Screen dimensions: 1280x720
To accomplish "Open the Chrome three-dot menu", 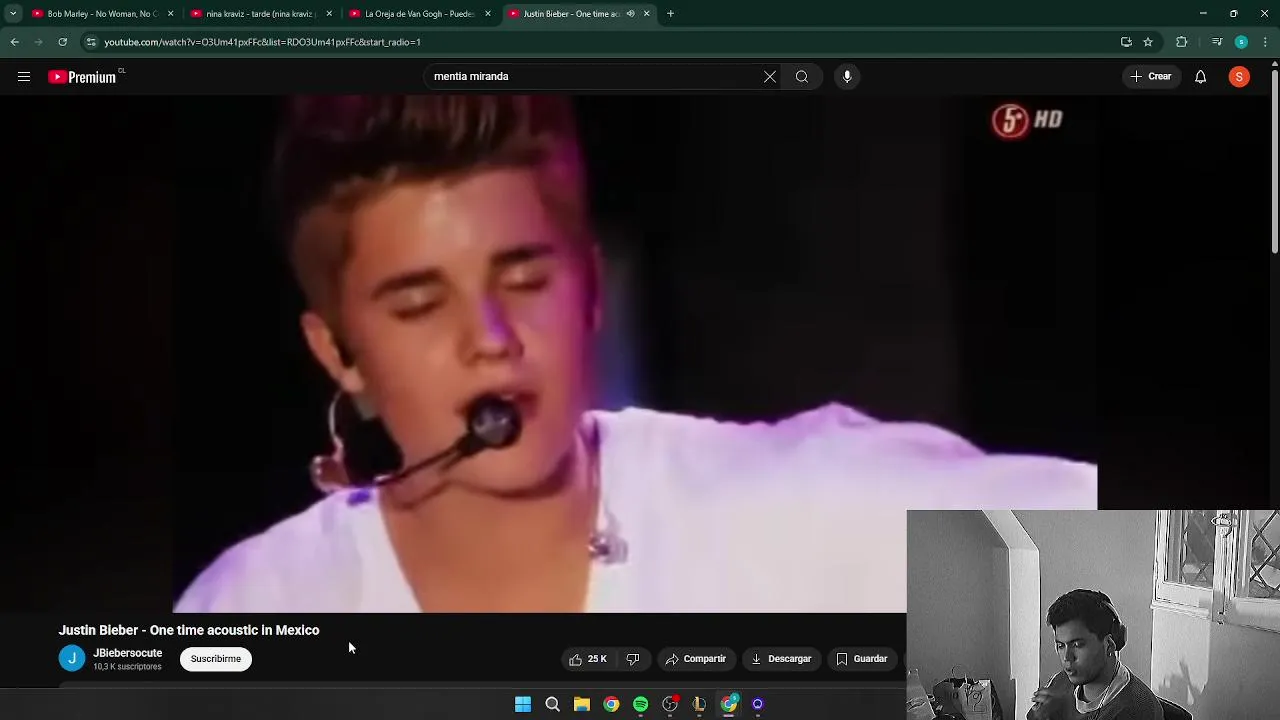I will pos(1265,42).
